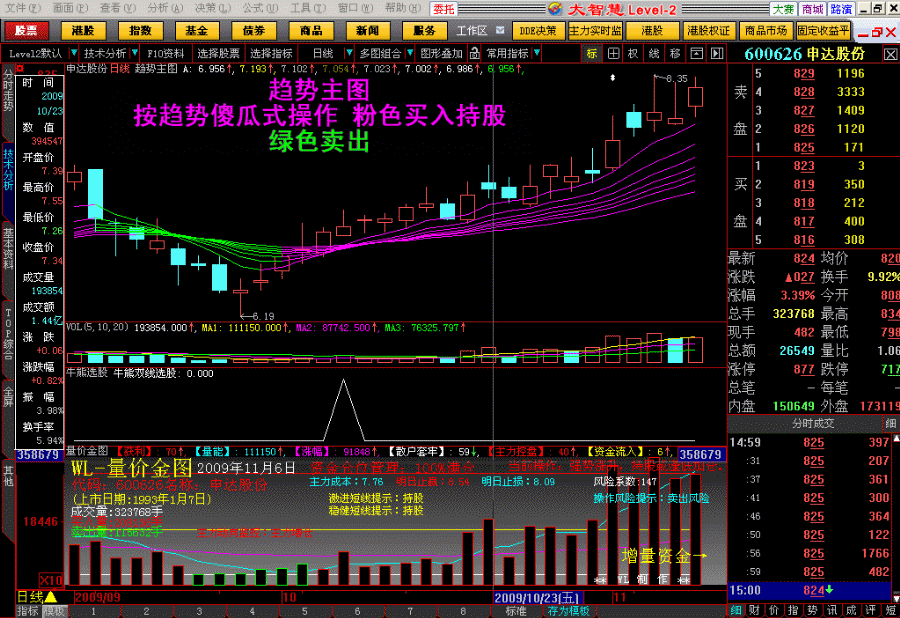Open the 帮助 menu

(x=402, y=8)
